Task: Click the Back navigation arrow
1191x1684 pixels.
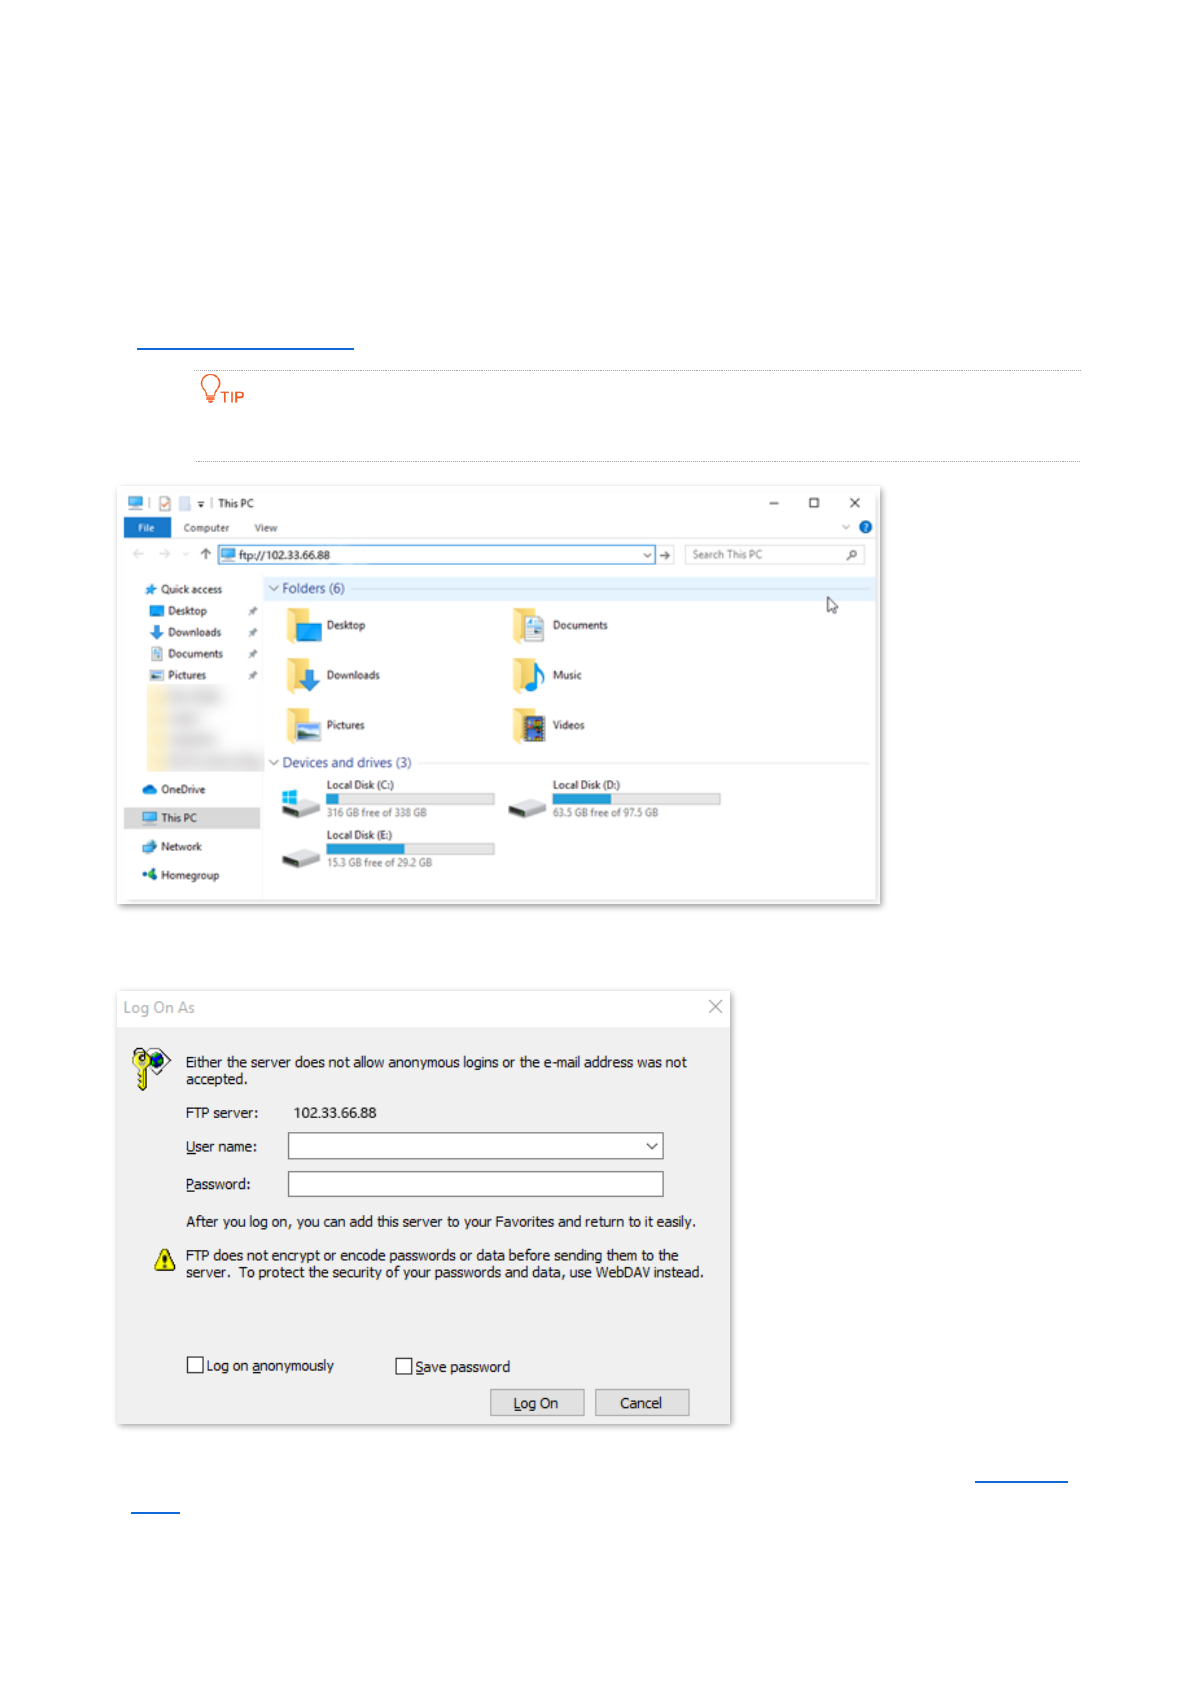Action: click(138, 554)
